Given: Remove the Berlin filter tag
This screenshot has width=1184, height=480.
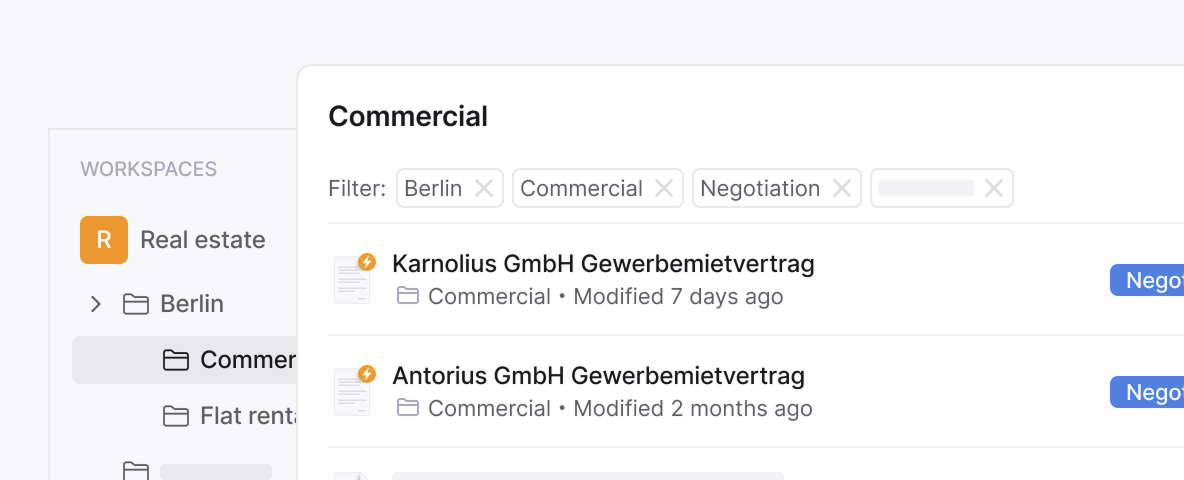Looking at the screenshot, I should (484, 188).
